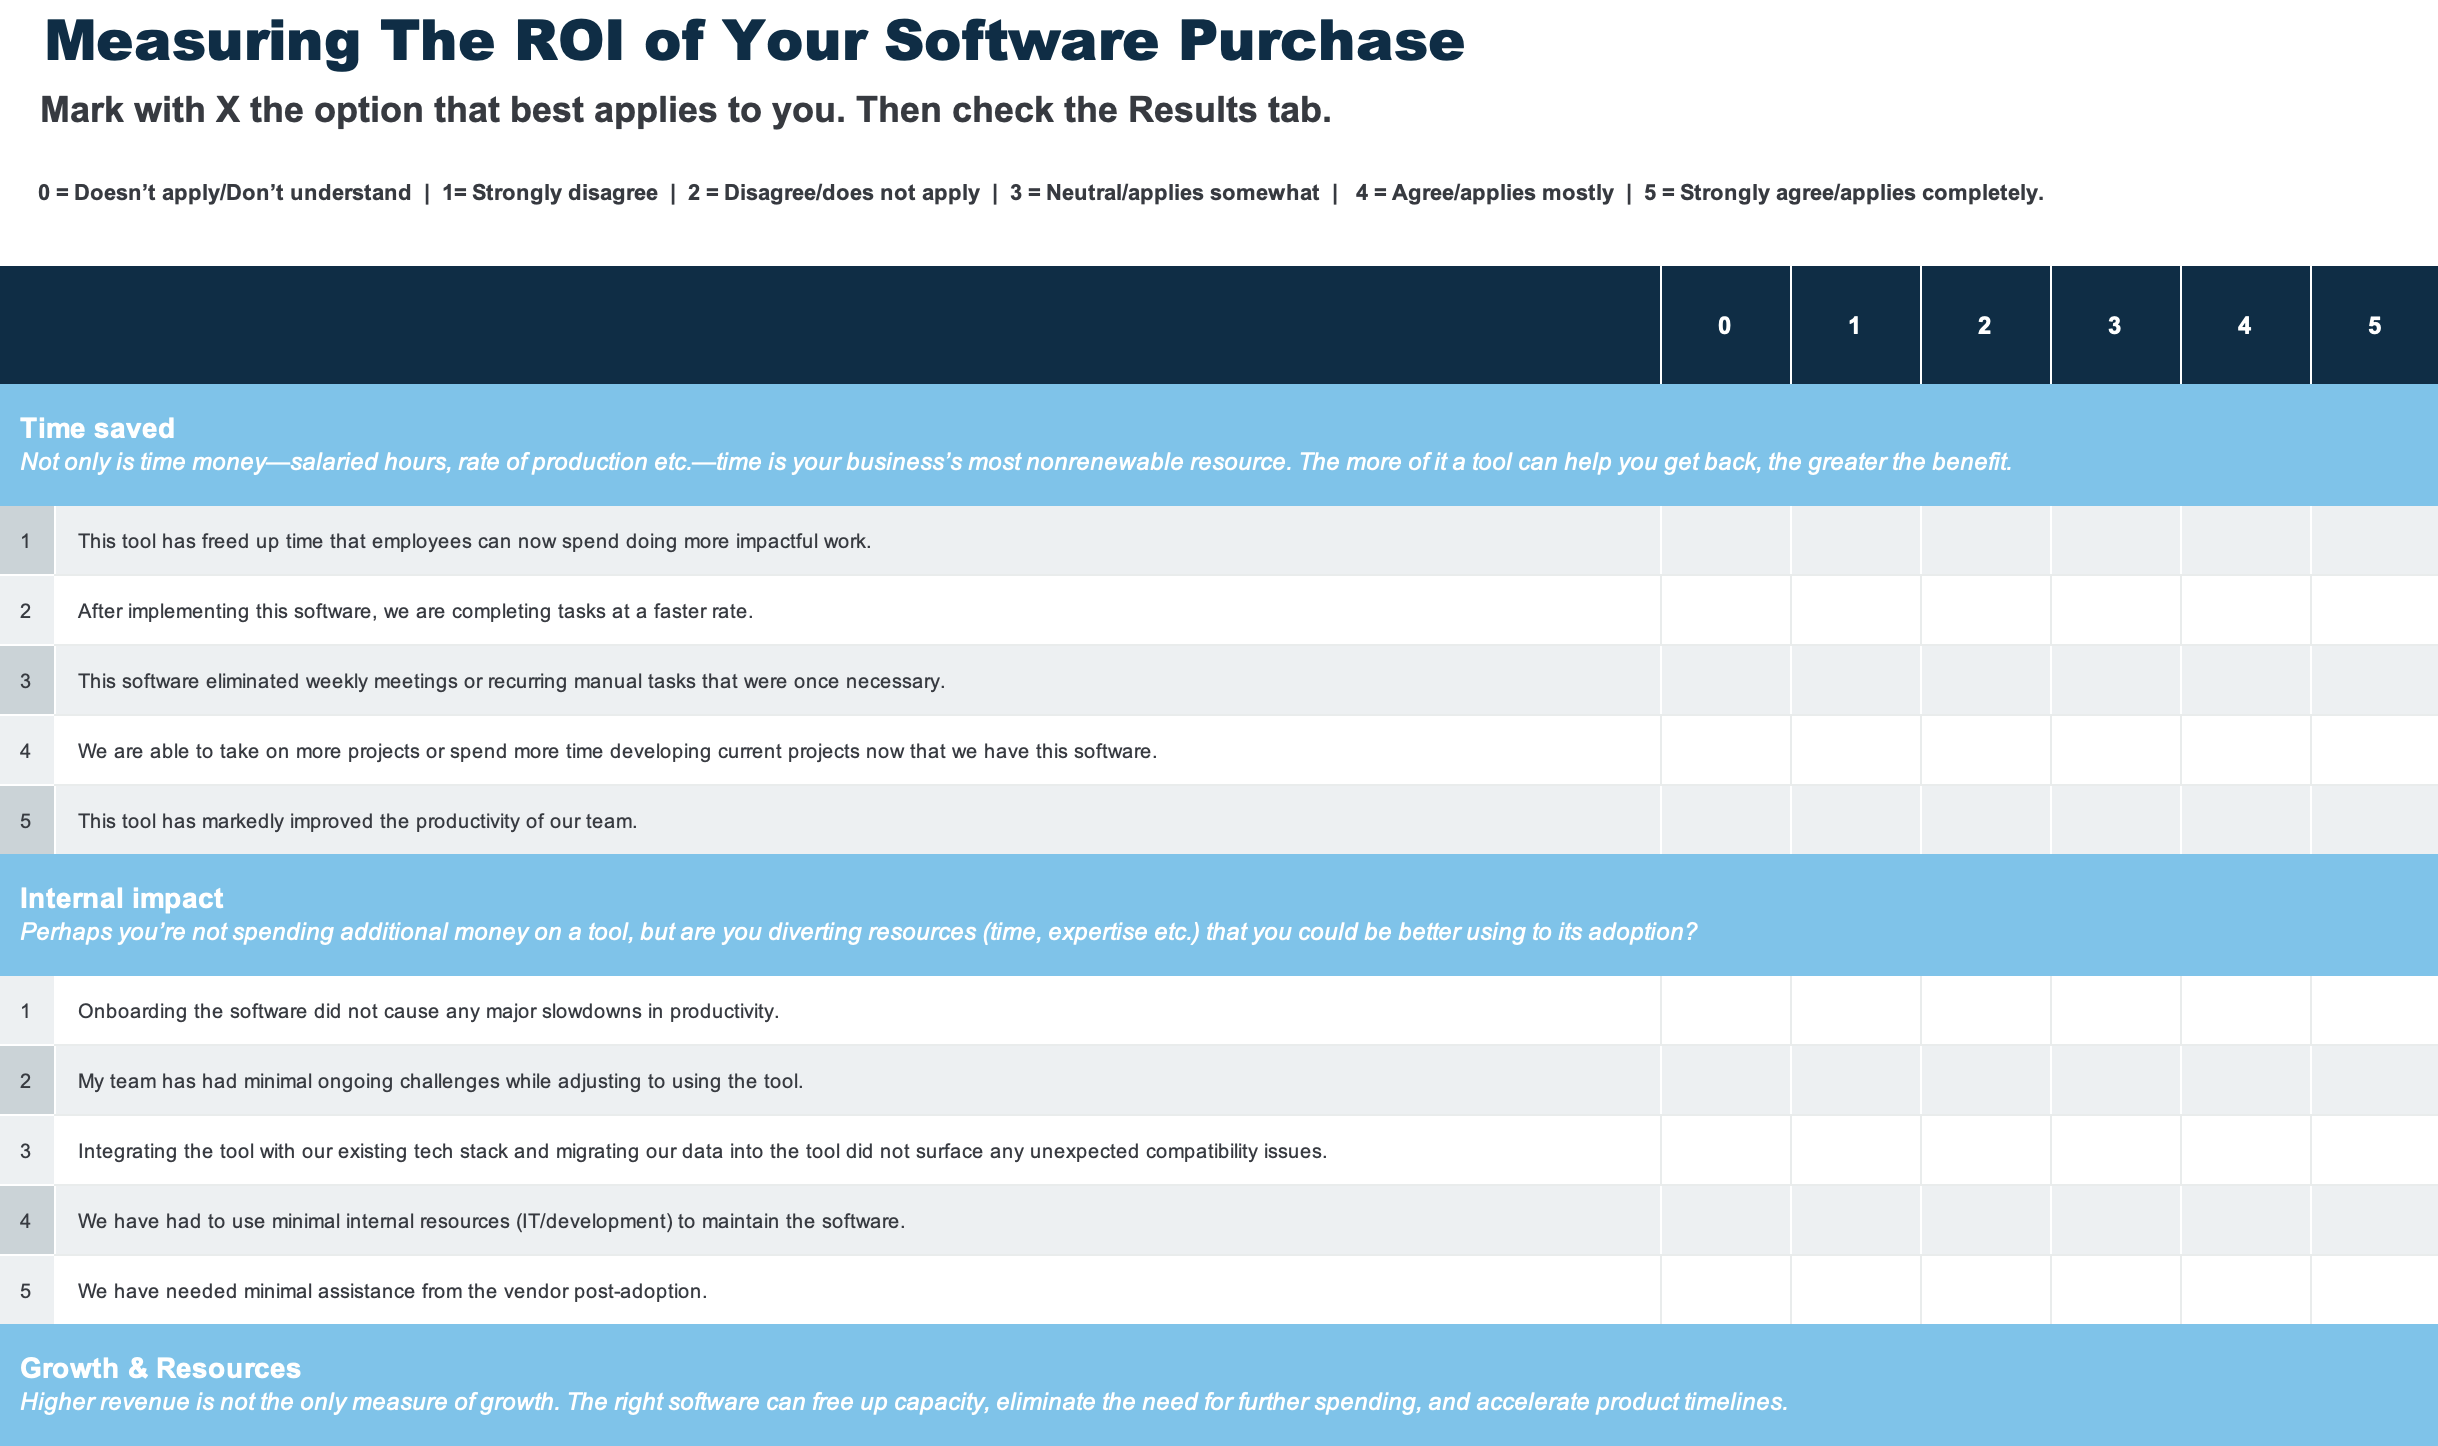Screen dimensions: 2438x1446
Task: Select the rating column header 3
Action: tap(2114, 325)
